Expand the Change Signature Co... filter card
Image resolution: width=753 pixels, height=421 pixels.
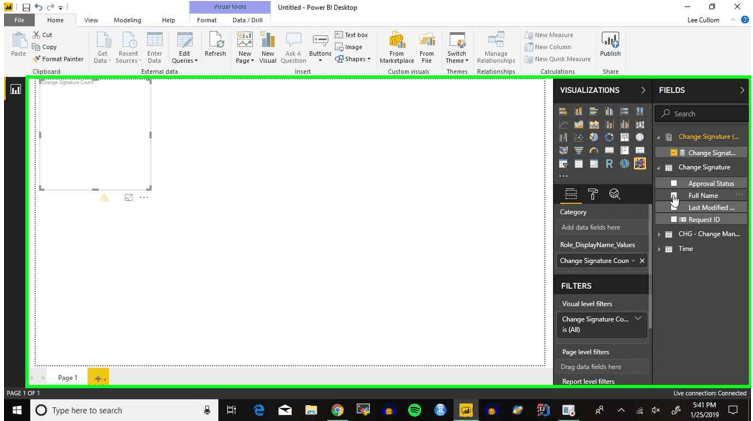(x=638, y=319)
